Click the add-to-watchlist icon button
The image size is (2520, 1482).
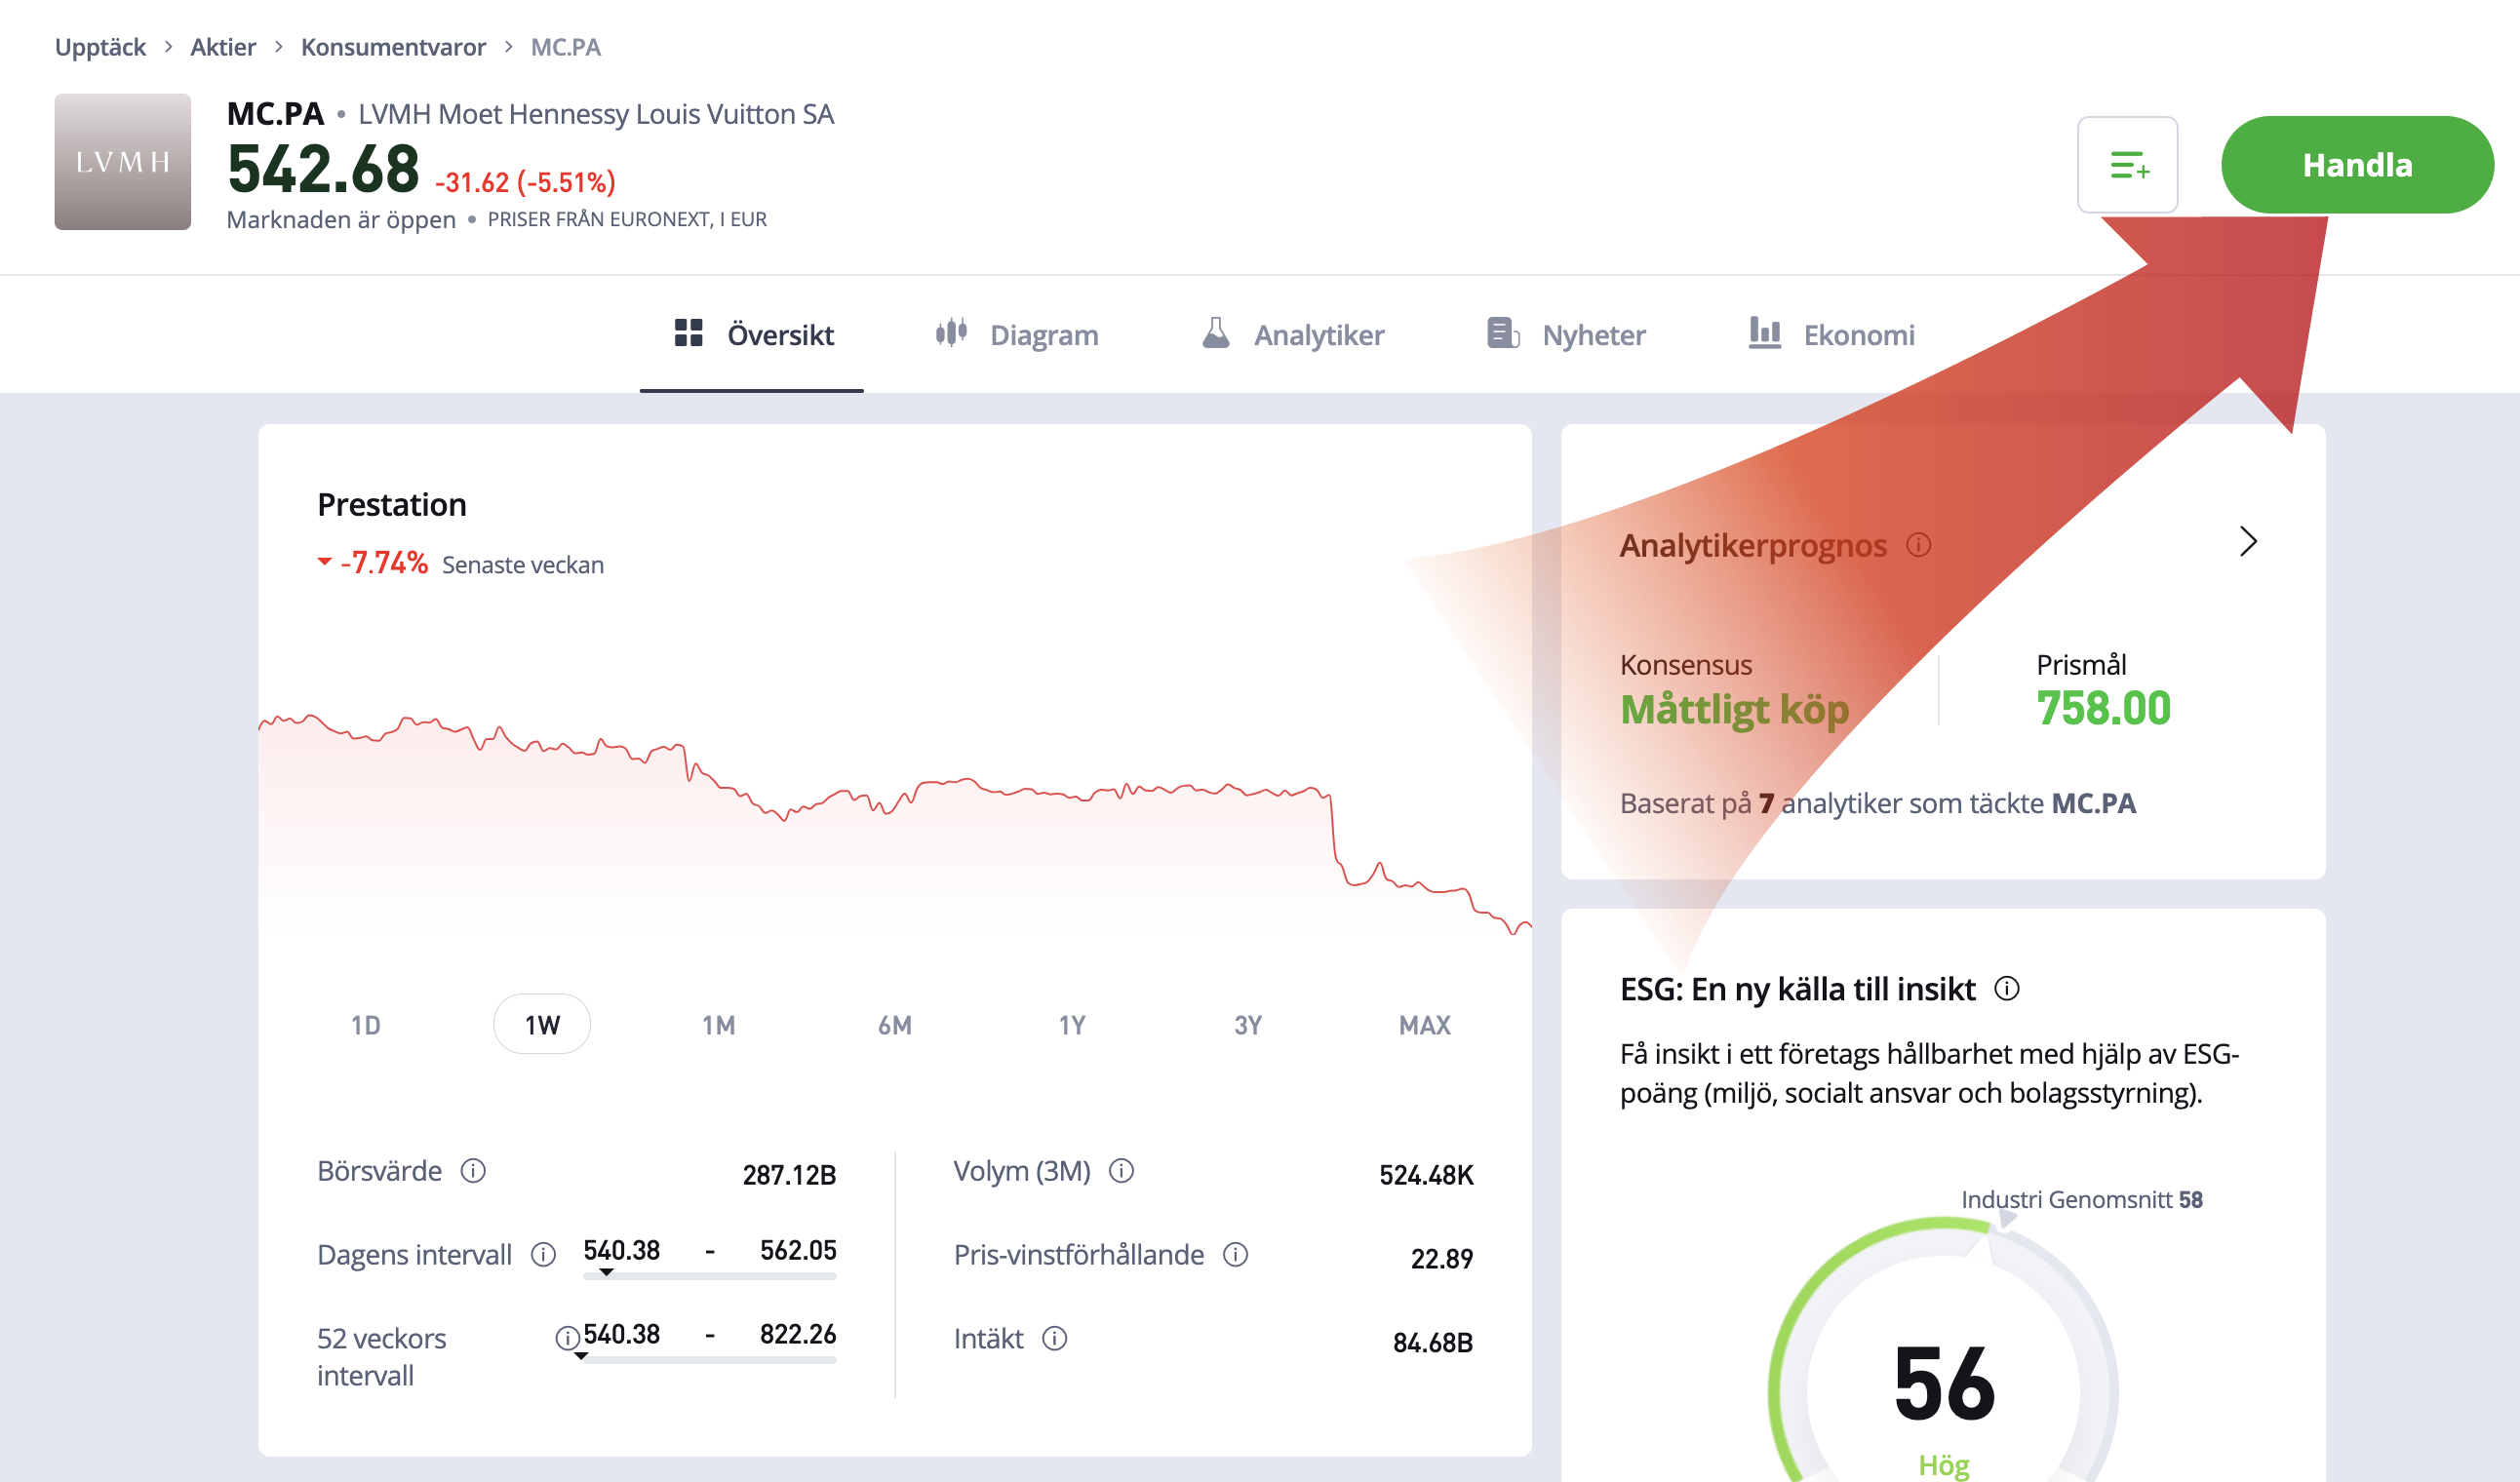2127,165
